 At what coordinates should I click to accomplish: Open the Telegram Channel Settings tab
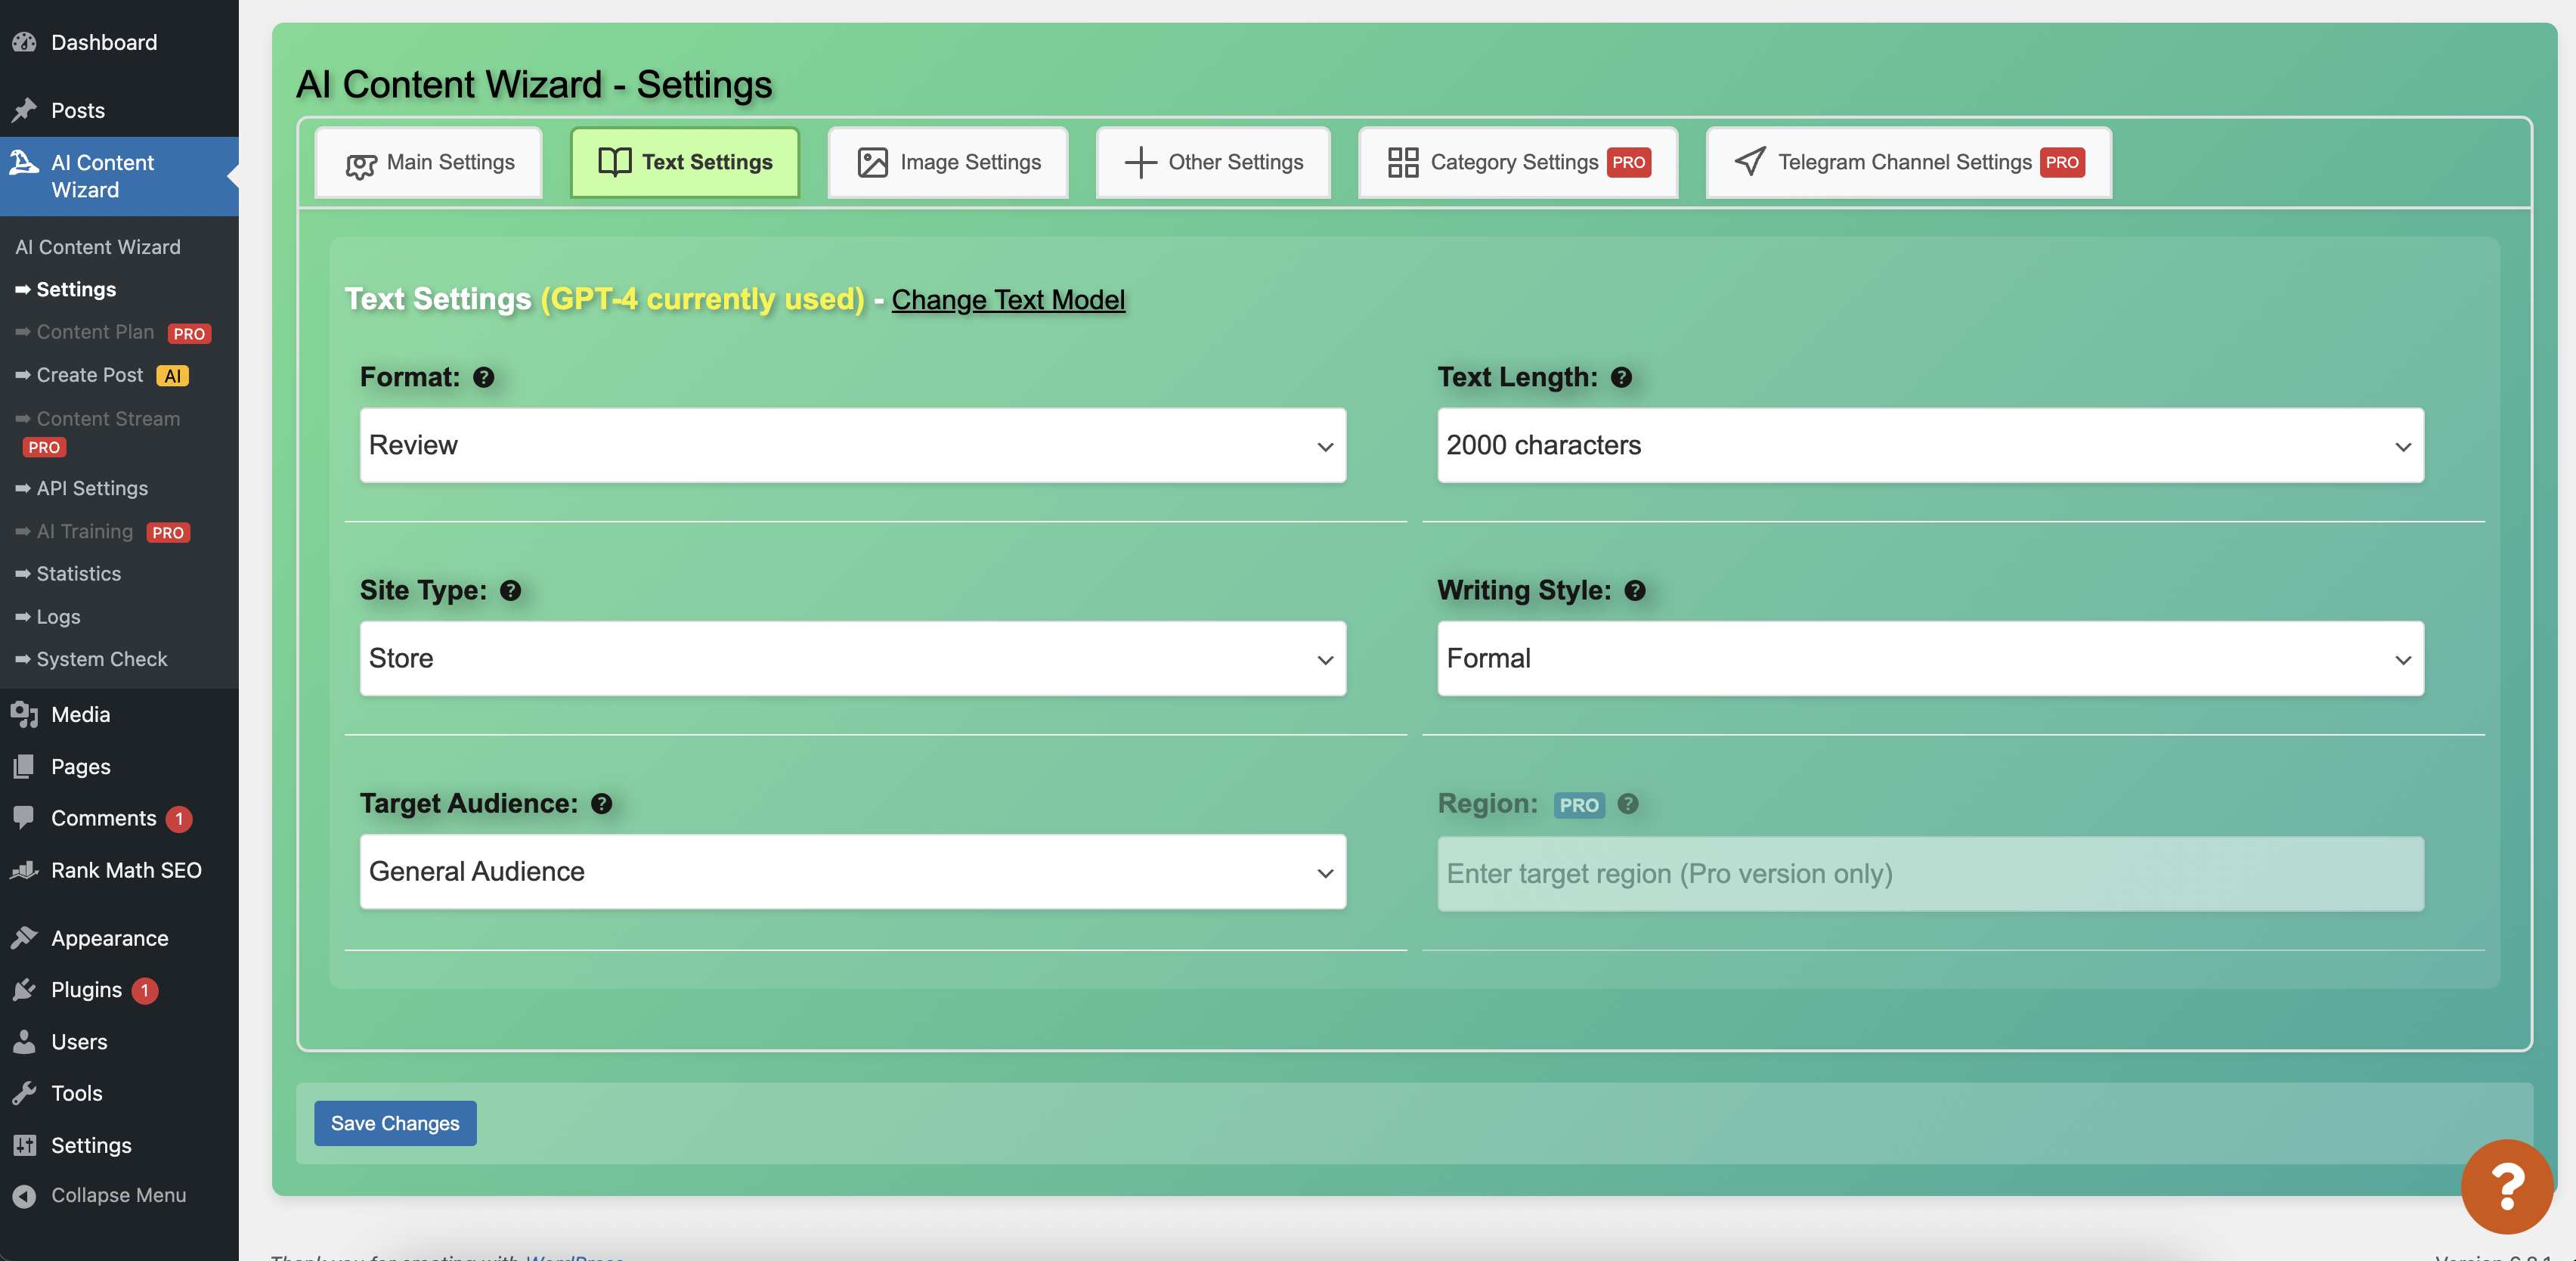coord(1909,162)
